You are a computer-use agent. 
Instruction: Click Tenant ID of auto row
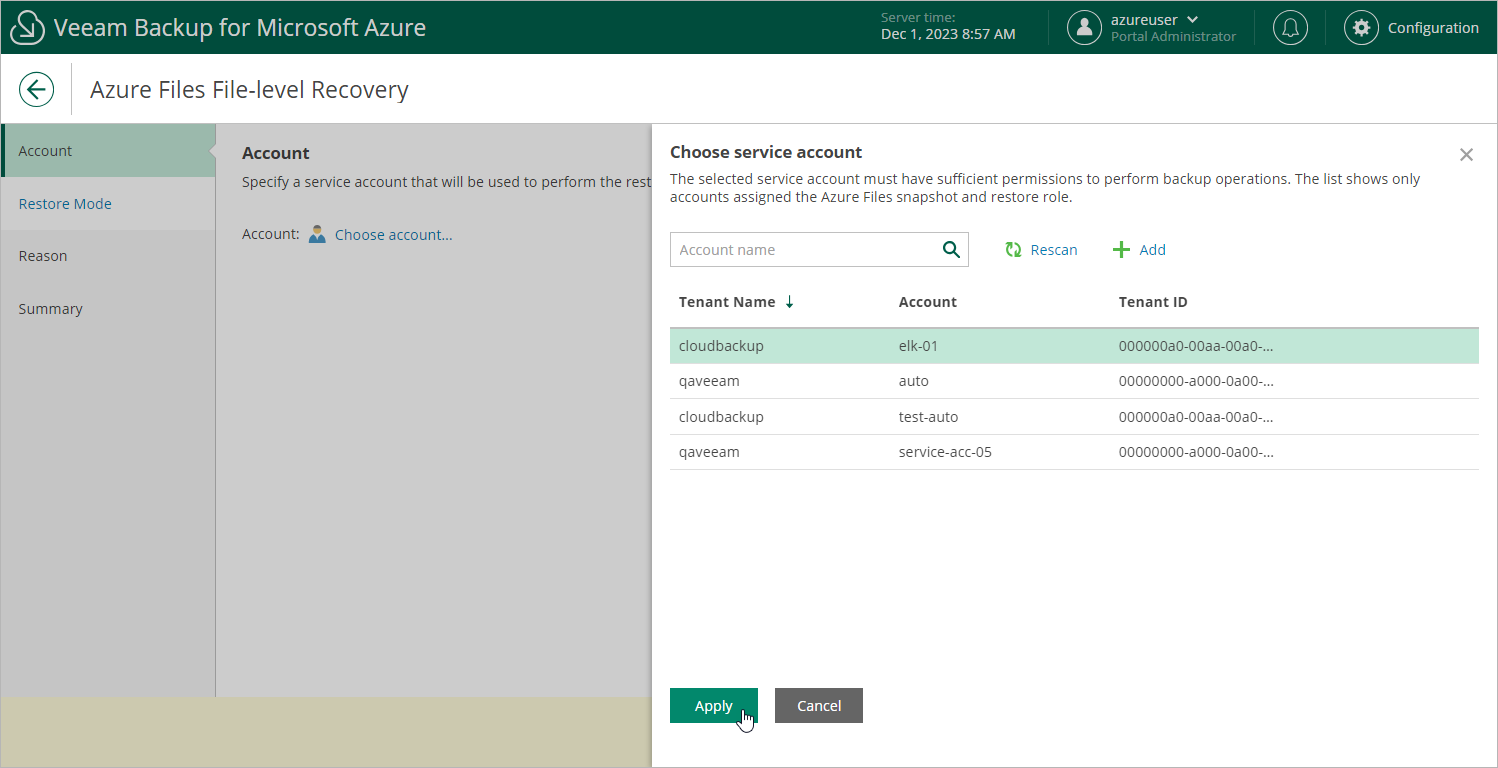[1196, 381]
